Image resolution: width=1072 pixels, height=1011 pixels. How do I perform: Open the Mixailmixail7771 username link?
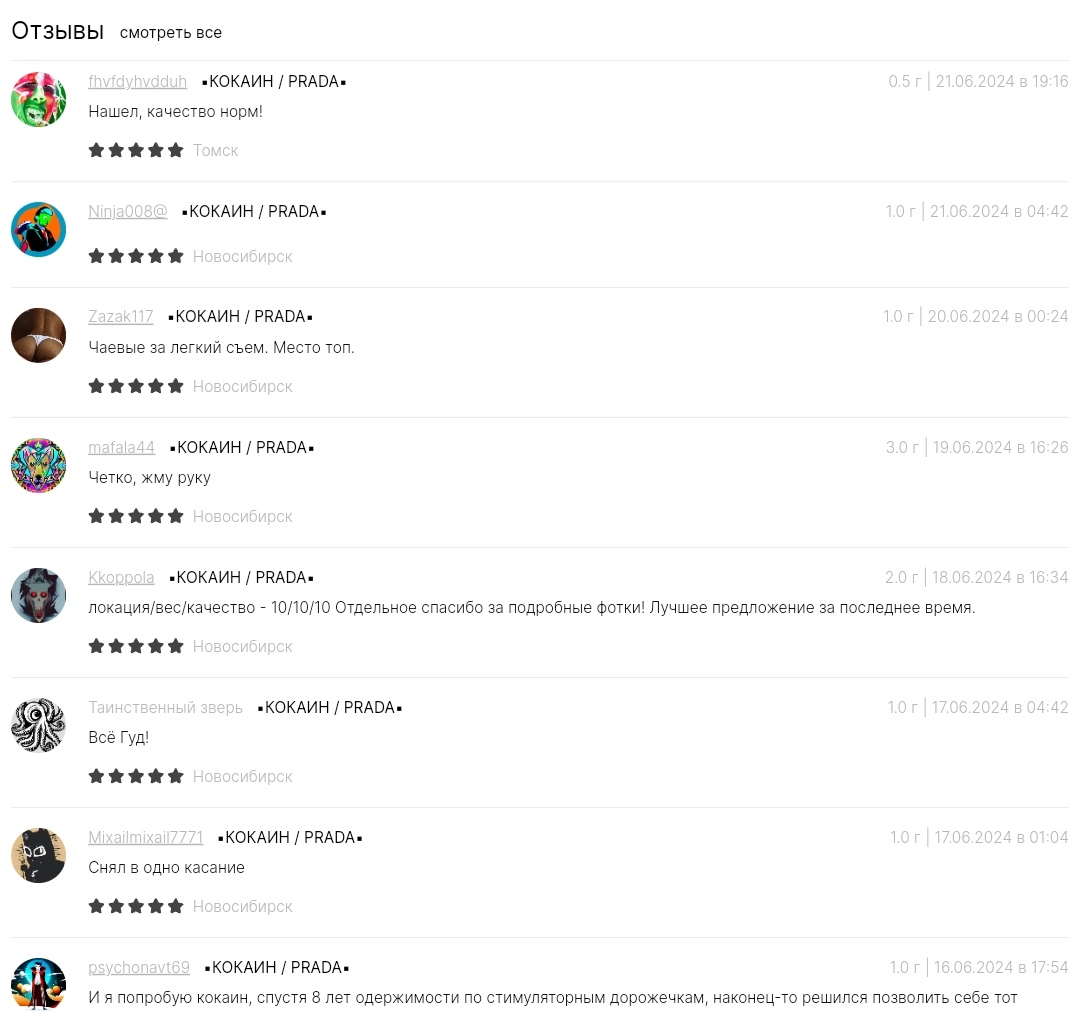click(x=146, y=837)
